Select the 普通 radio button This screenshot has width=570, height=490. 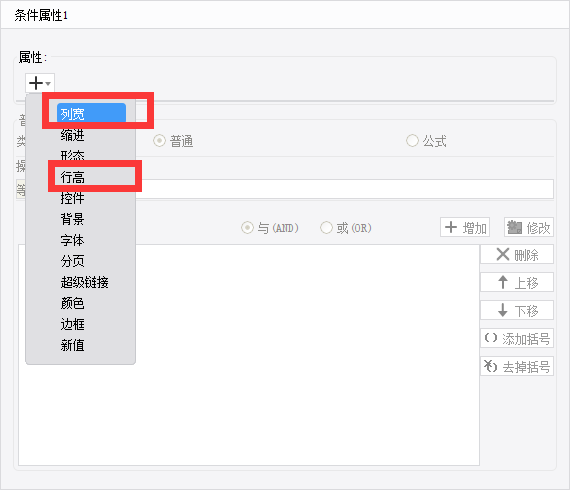159,141
